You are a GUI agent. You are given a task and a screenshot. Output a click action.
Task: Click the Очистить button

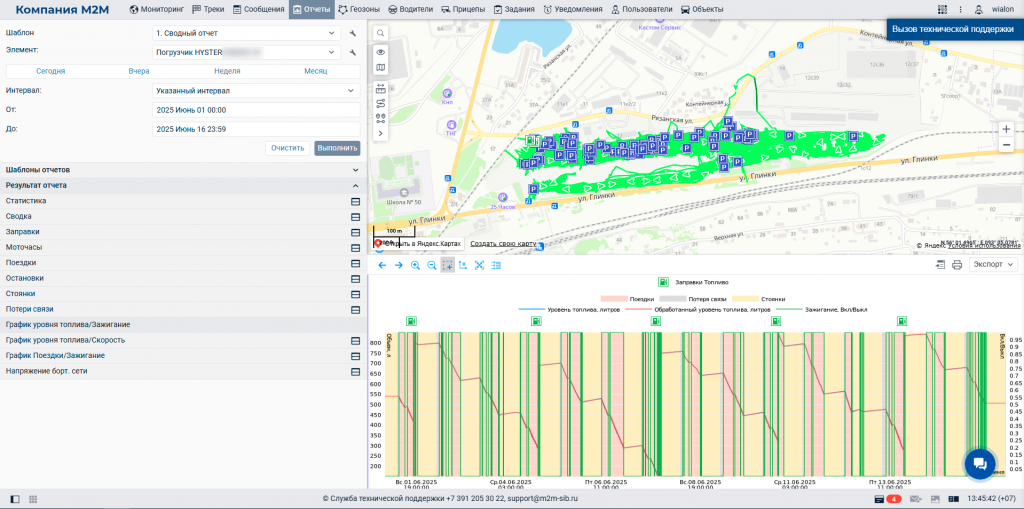(x=287, y=148)
